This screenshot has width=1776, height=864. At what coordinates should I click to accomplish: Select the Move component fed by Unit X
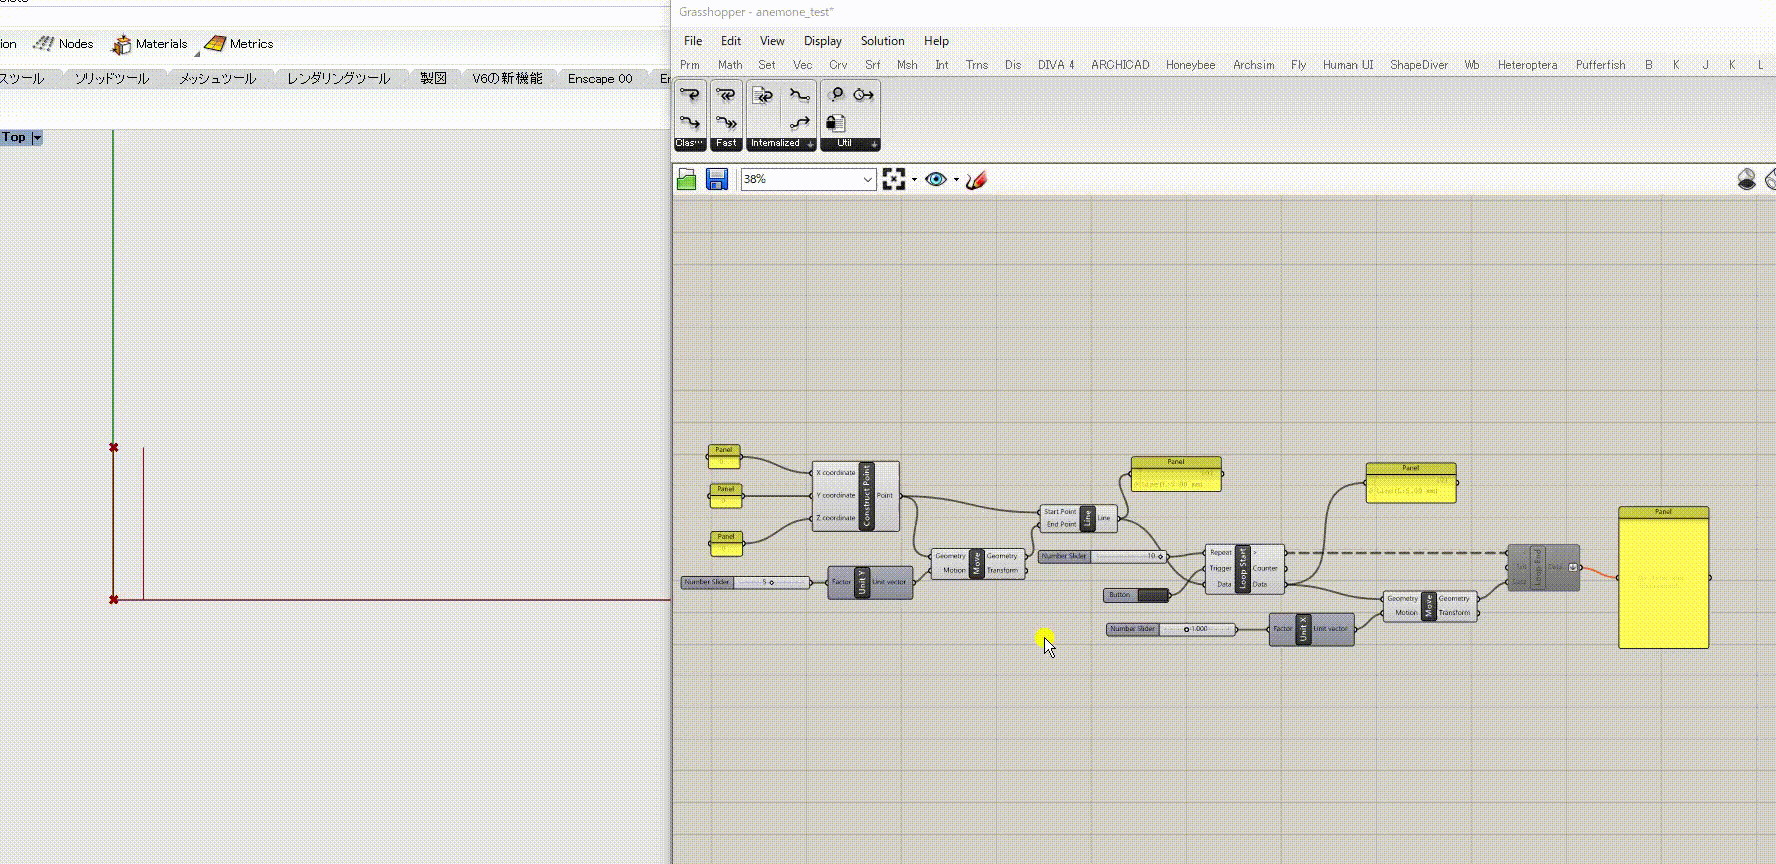coord(1429,606)
